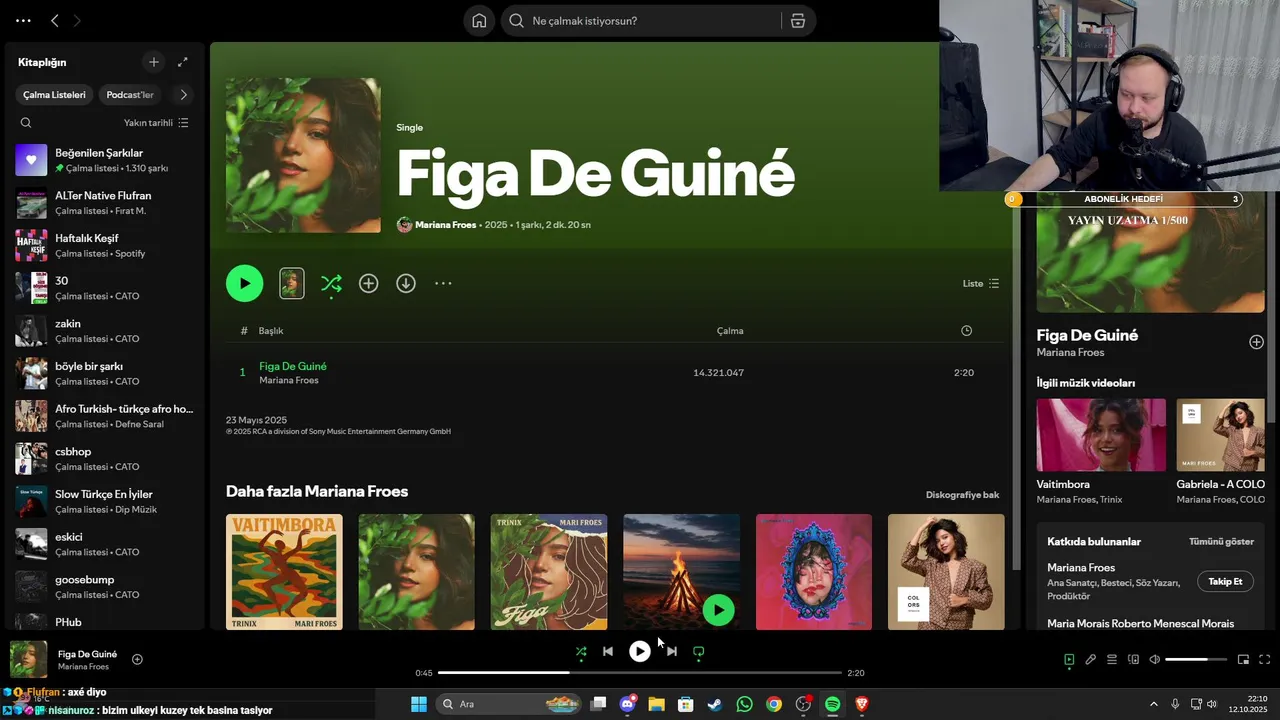The image size is (1280, 720).
Task: Open the Trinix Mari Froes Figa cover
Action: (x=549, y=572)
